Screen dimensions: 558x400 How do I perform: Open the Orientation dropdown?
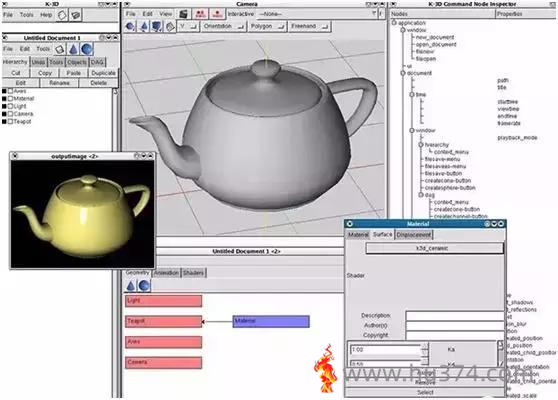pos(223,26)
